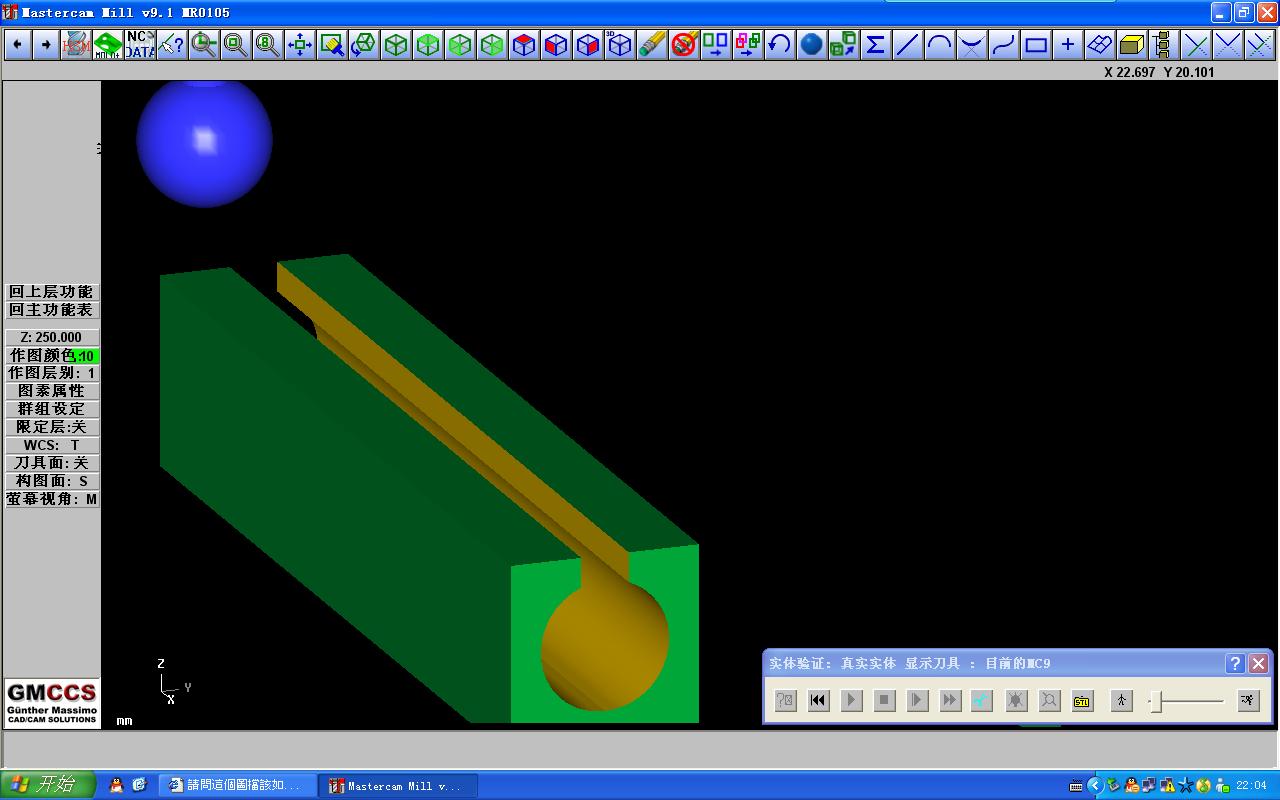Click the fit-to-screen arrows icon
The image size is (1280, 800).
coord(300,44)
